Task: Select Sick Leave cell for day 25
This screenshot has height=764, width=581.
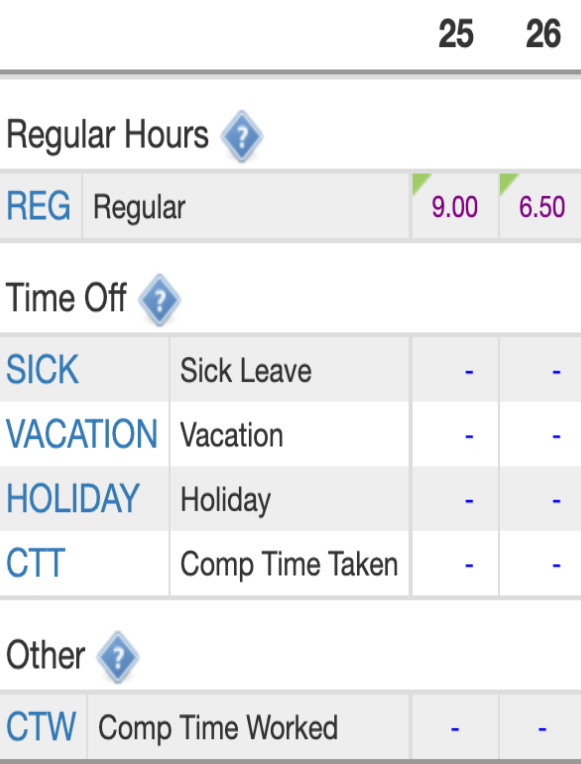Action: click(x=455, y=370)
